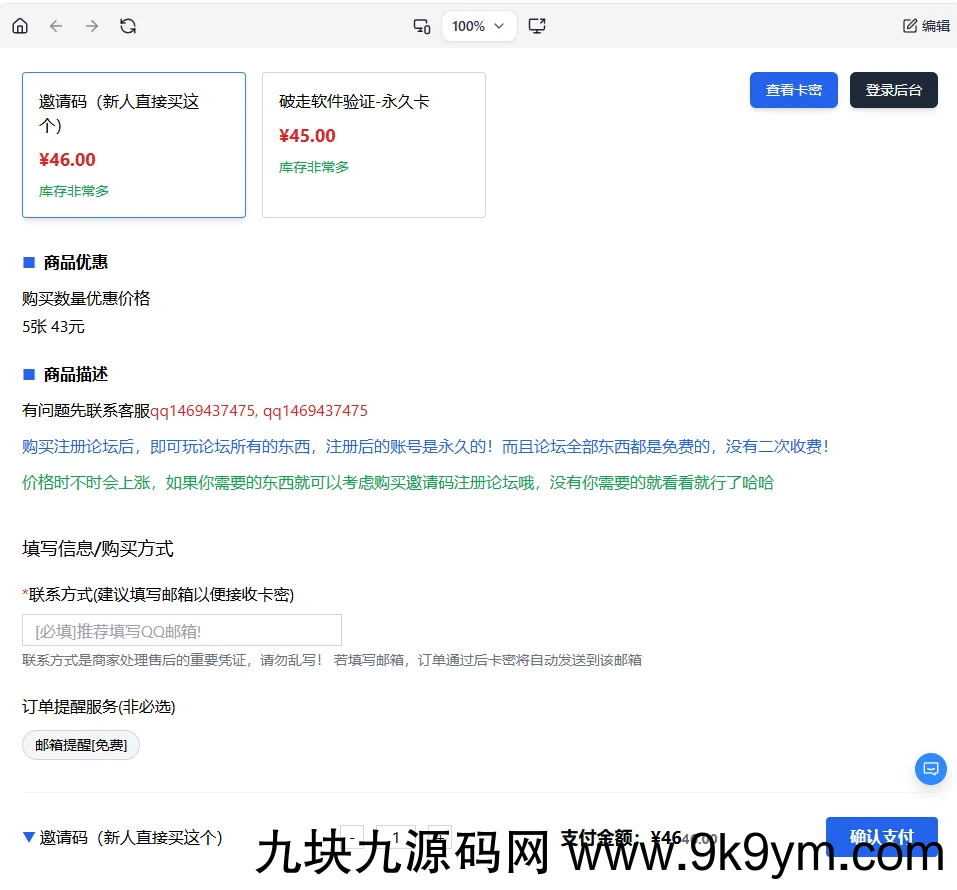Go forward with the right arrow
Viewport: 957px width, 890px height.
(x=92, y=26)
